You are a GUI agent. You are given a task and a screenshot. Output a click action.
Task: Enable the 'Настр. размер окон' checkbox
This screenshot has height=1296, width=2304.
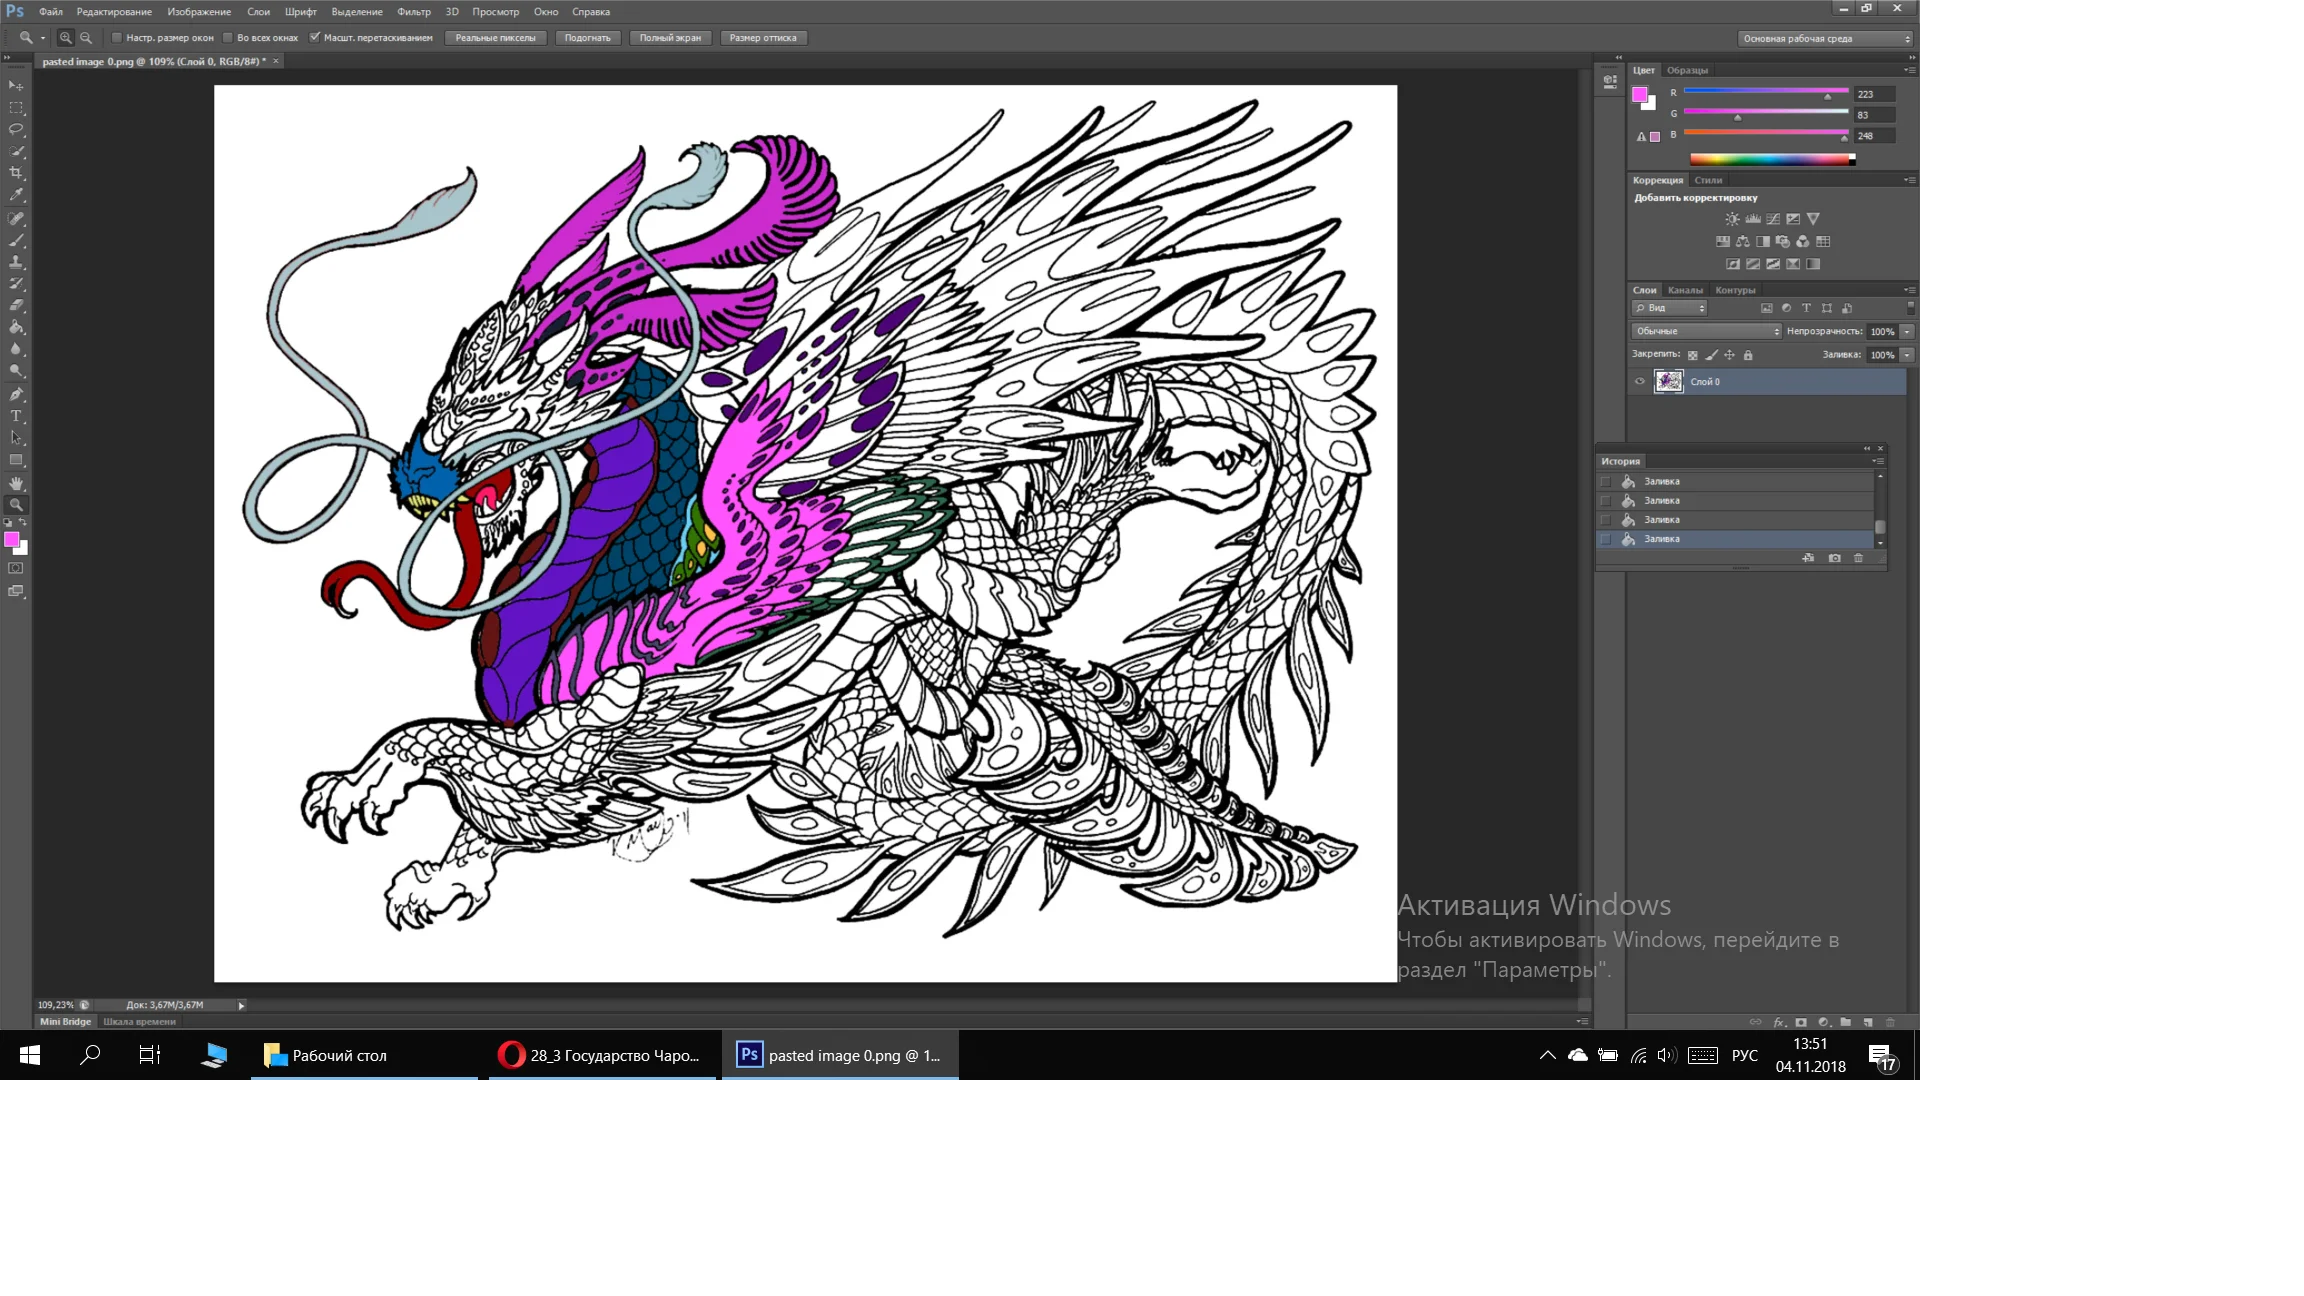coord(117,38)
